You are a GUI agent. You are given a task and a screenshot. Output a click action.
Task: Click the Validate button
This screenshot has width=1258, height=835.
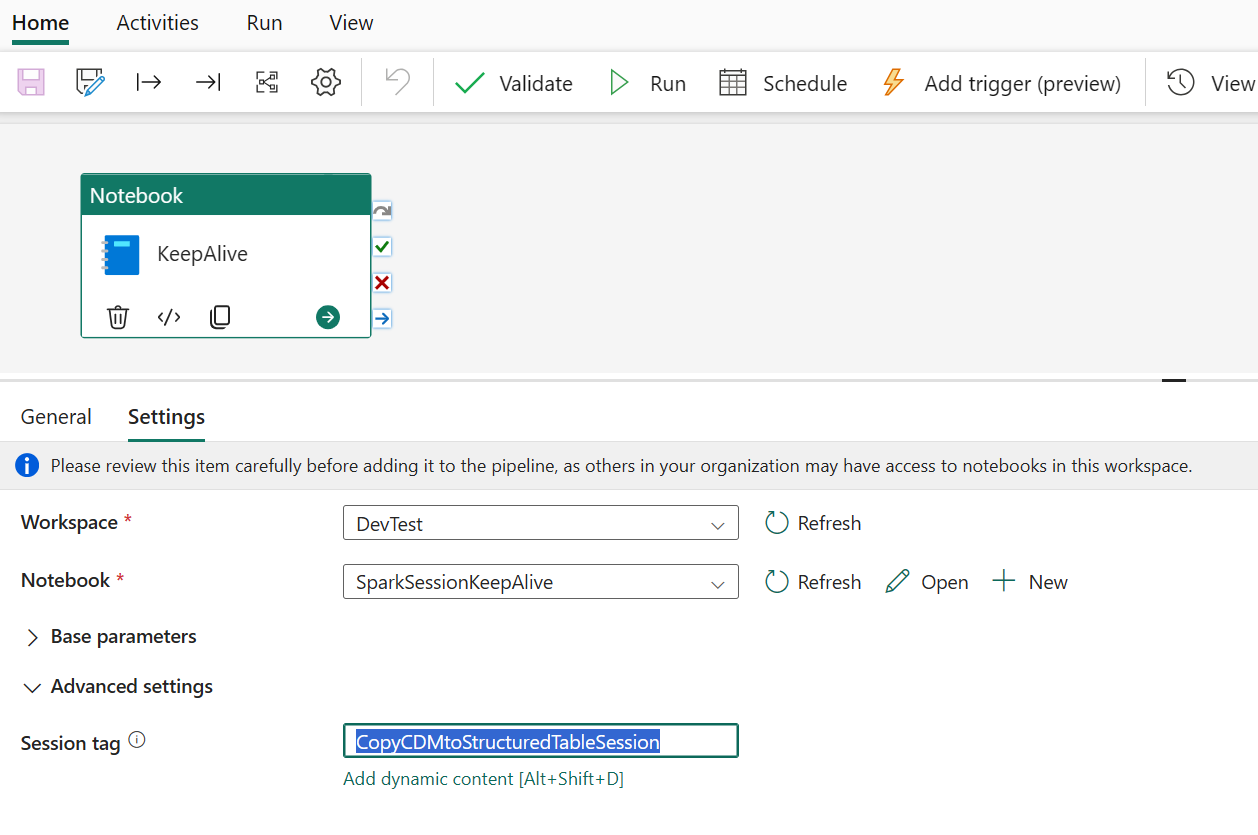point(514,84)
